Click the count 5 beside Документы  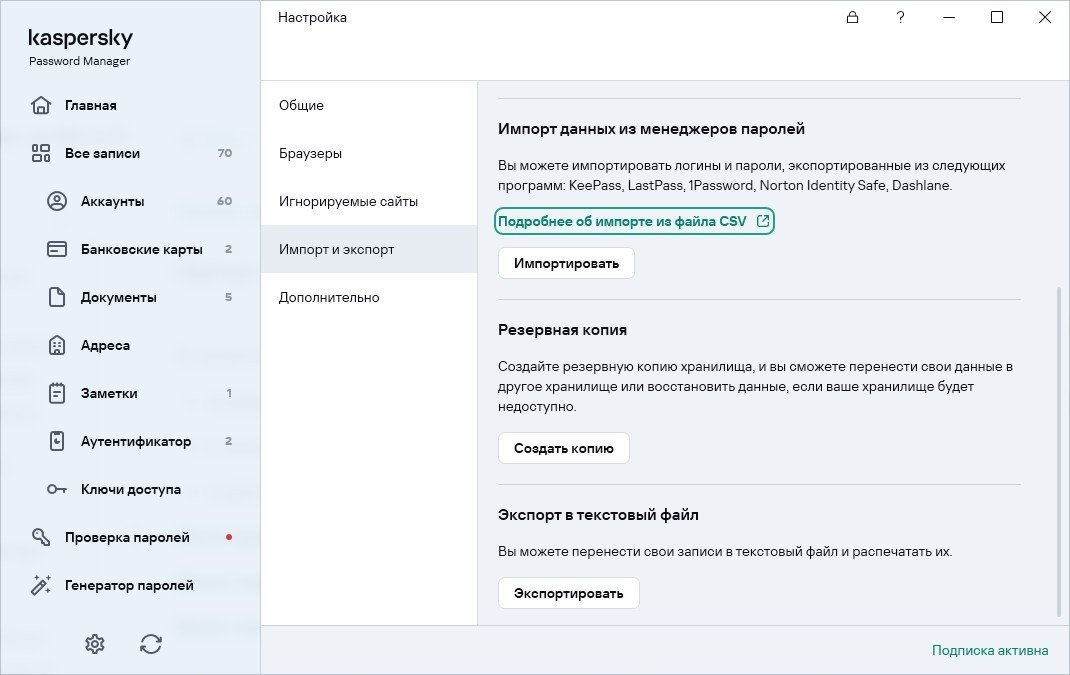click(x=229, y=297)
